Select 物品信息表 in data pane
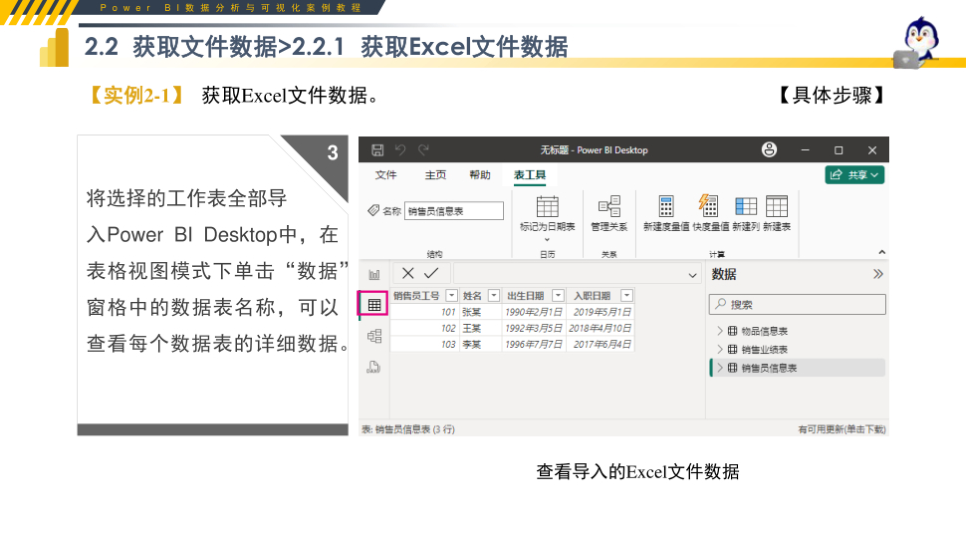The width and height of the screenshot is (966, 544). pos(764,331)
